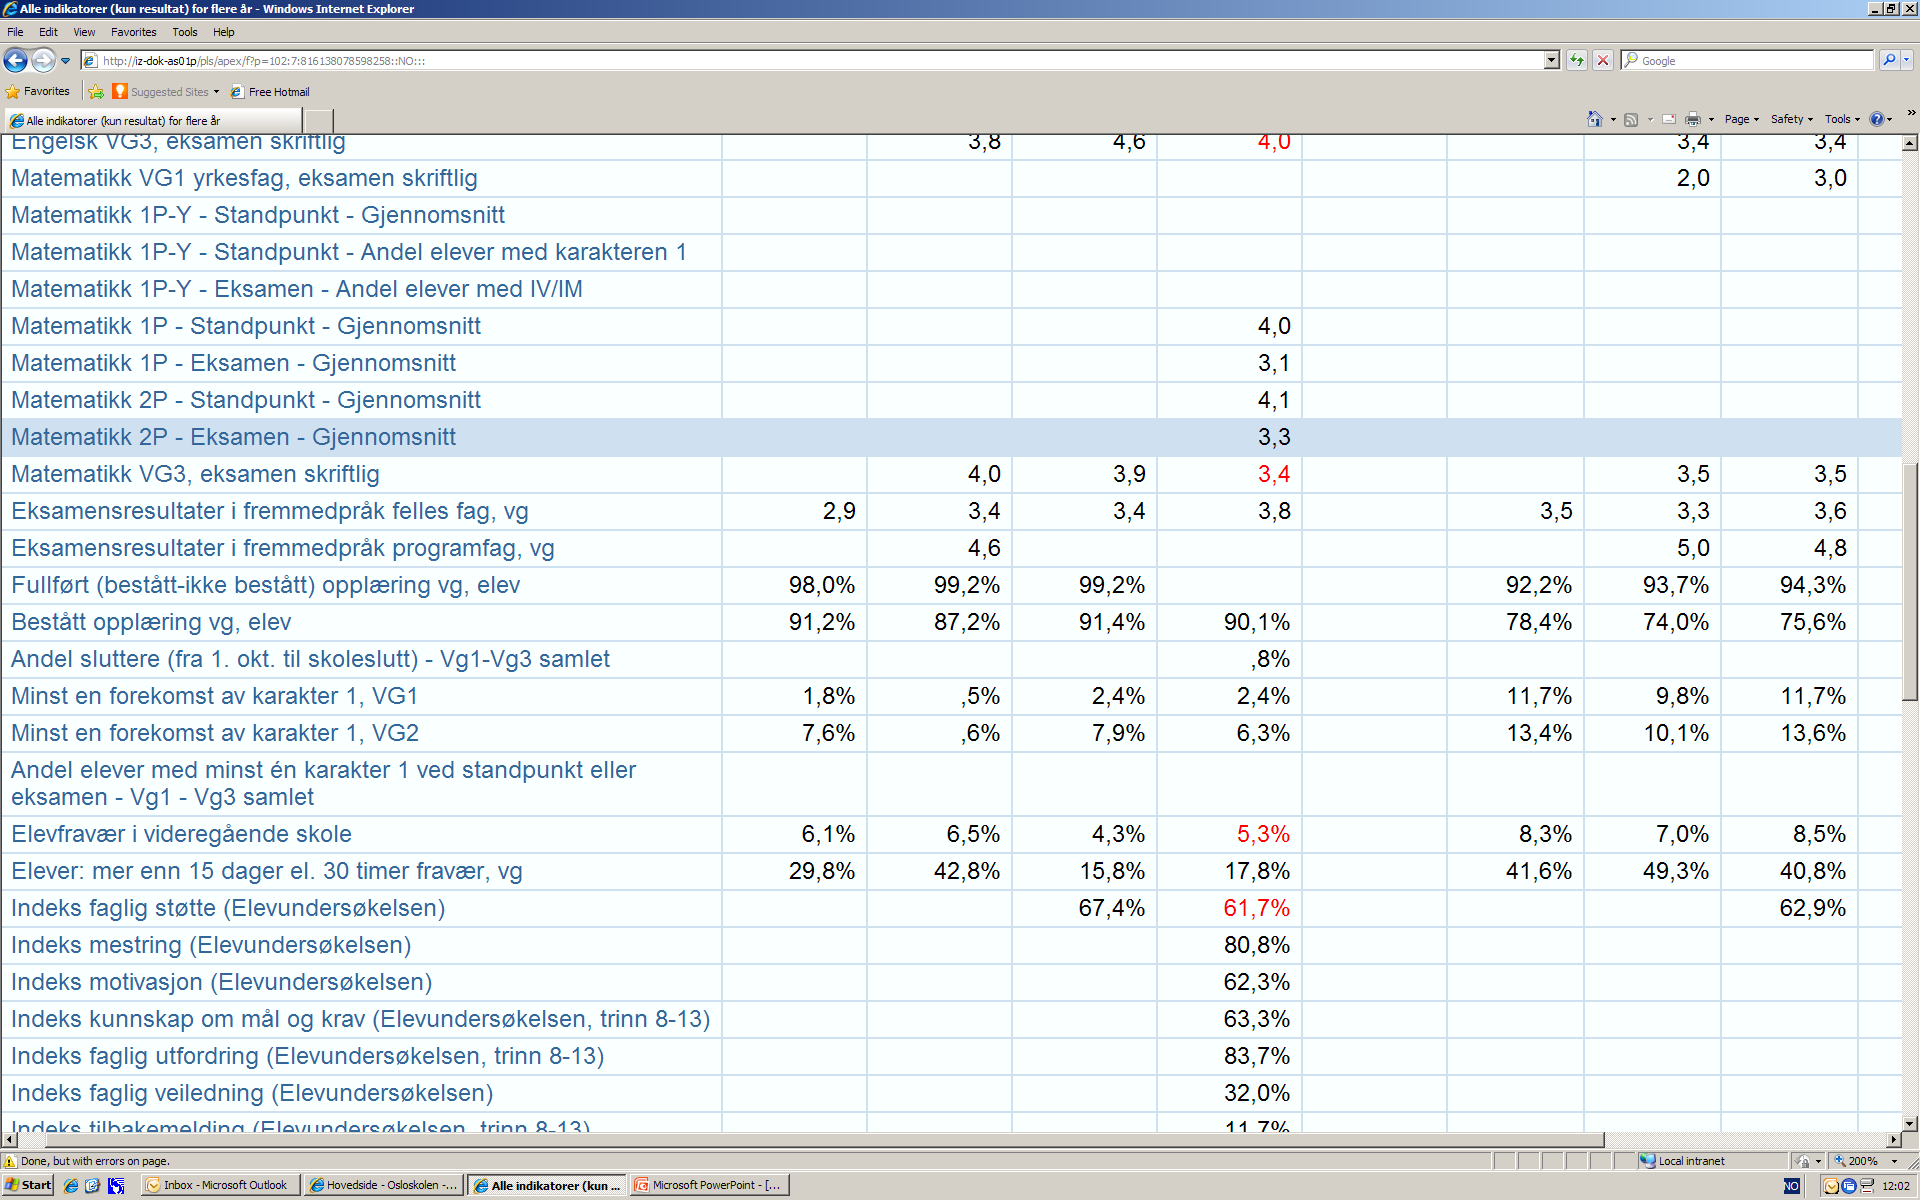Open the Favorites menu in the menu bar

(133, 32)
